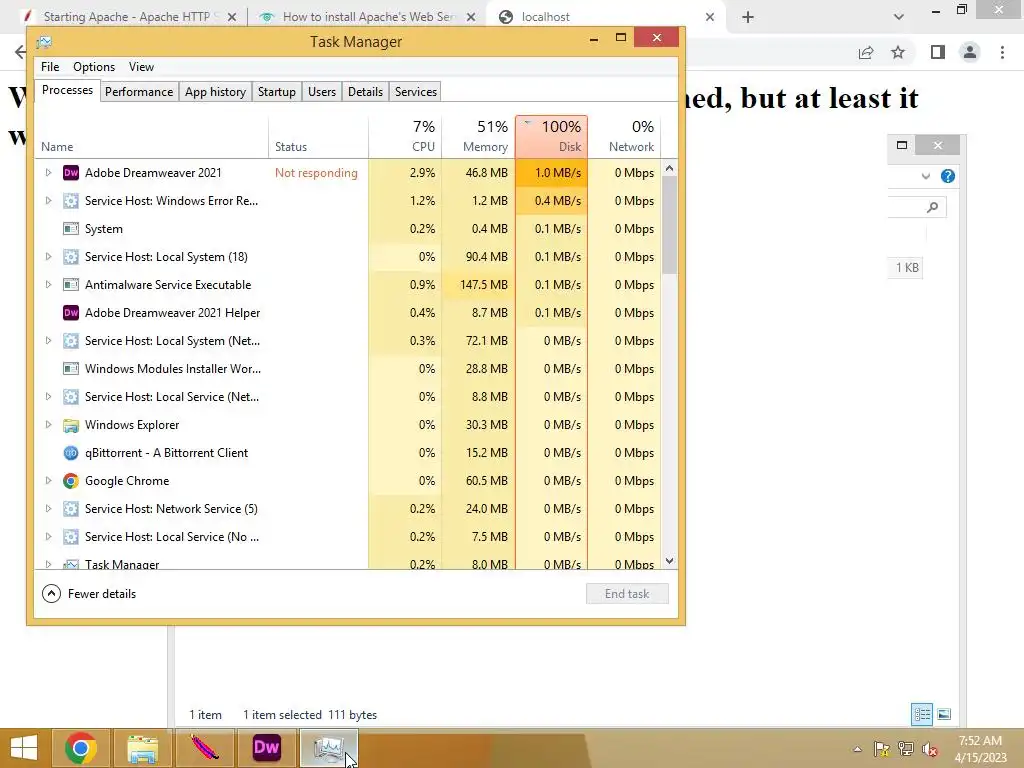Expand Antimalware Service Executable
The image size is (1024, 768).
coord(48,285)
